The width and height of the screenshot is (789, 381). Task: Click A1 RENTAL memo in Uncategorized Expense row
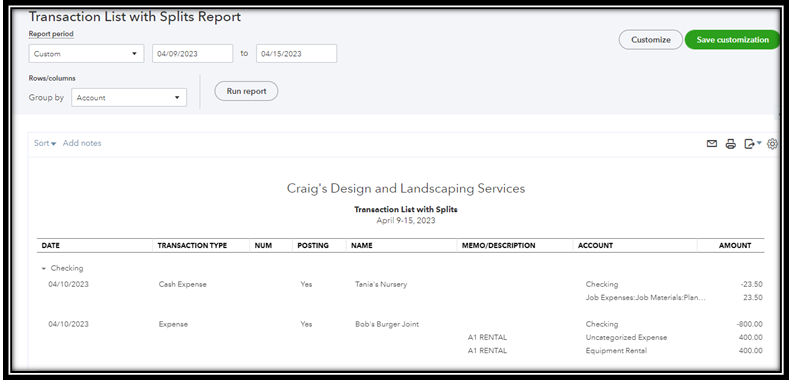click(x=487, y=337)
